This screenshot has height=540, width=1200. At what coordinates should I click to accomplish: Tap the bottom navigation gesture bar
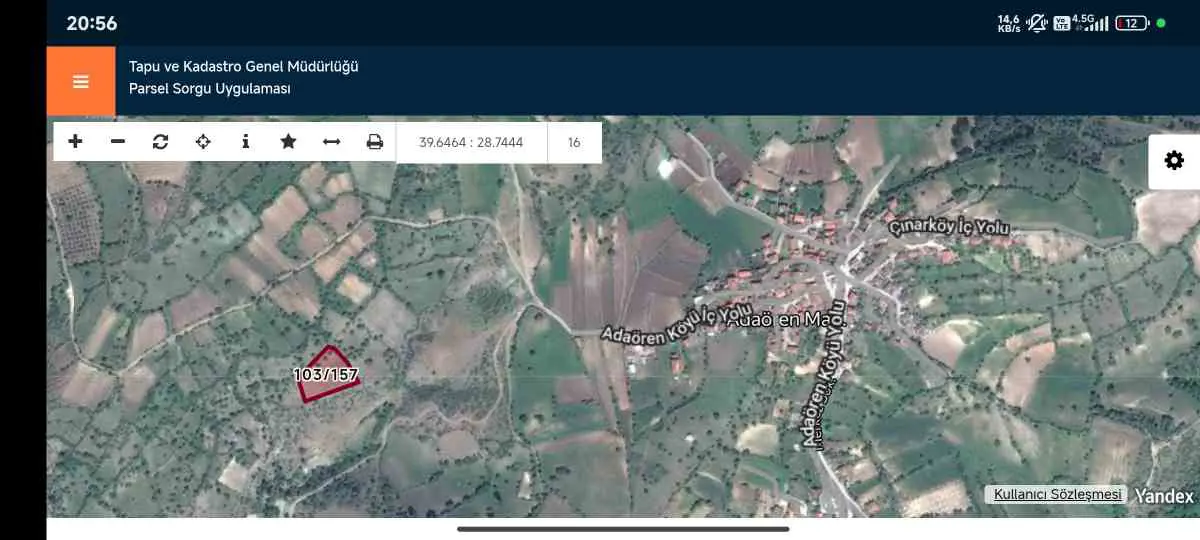coord(623,528)
